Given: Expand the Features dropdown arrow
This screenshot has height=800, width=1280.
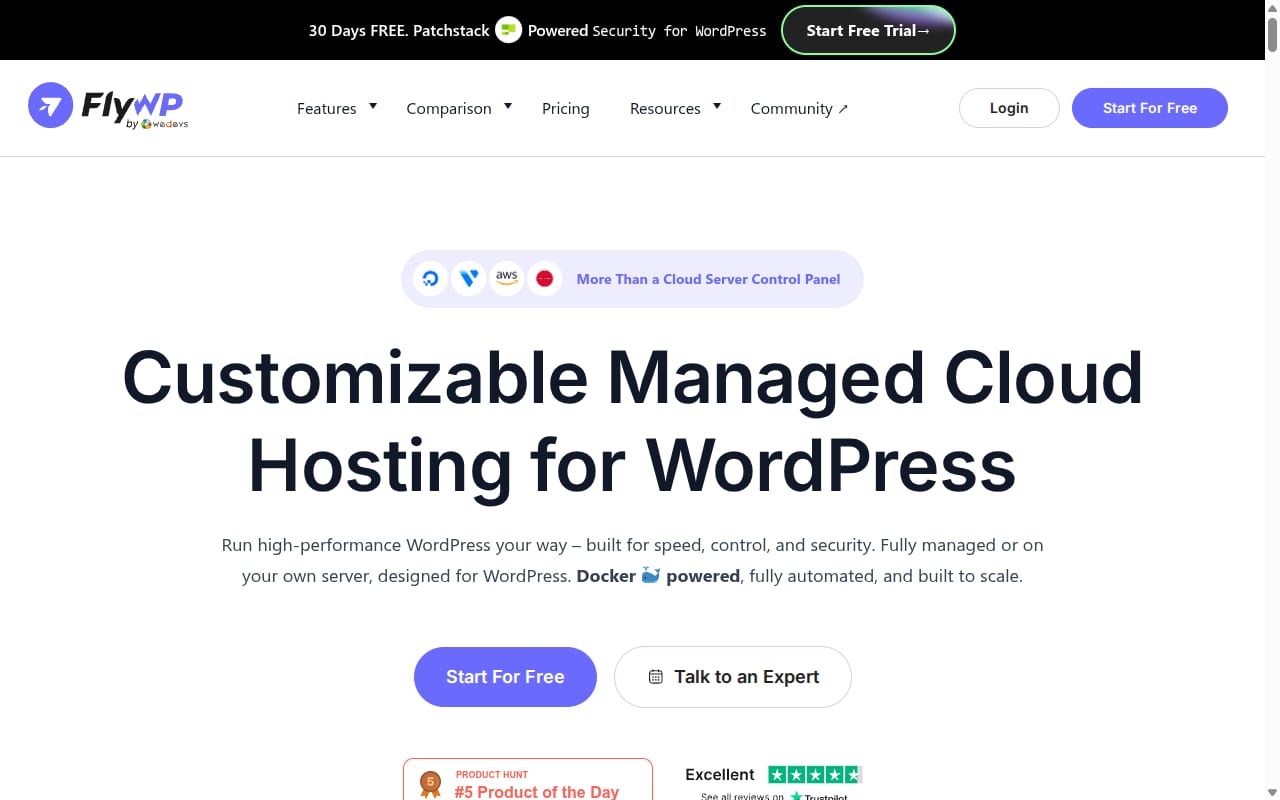Looking at the screenshot, I should tap(373, 105).
